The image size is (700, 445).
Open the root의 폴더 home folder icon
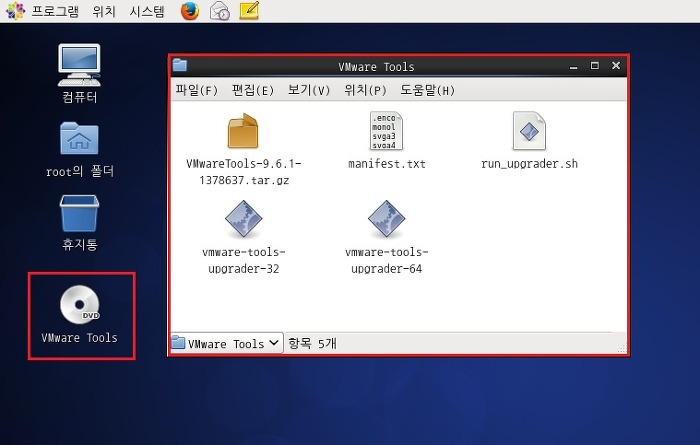coord(79,138)
